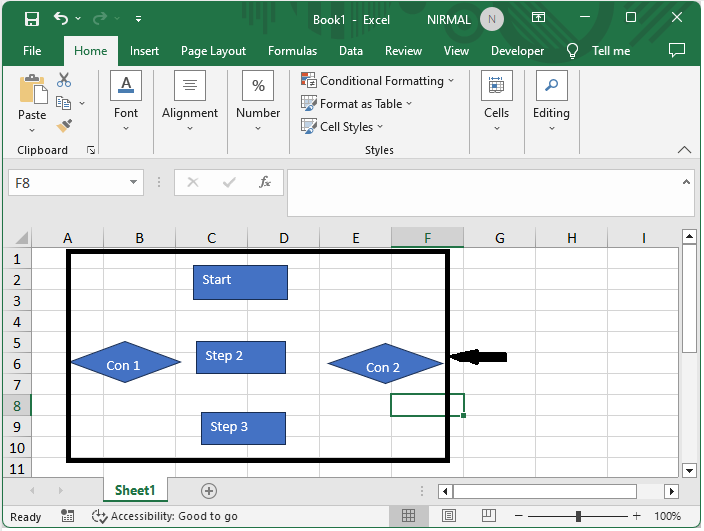The height and width of the screenshot is (531, 704).
Task: Open Ribbon Display Options
Action: (538, 18)
